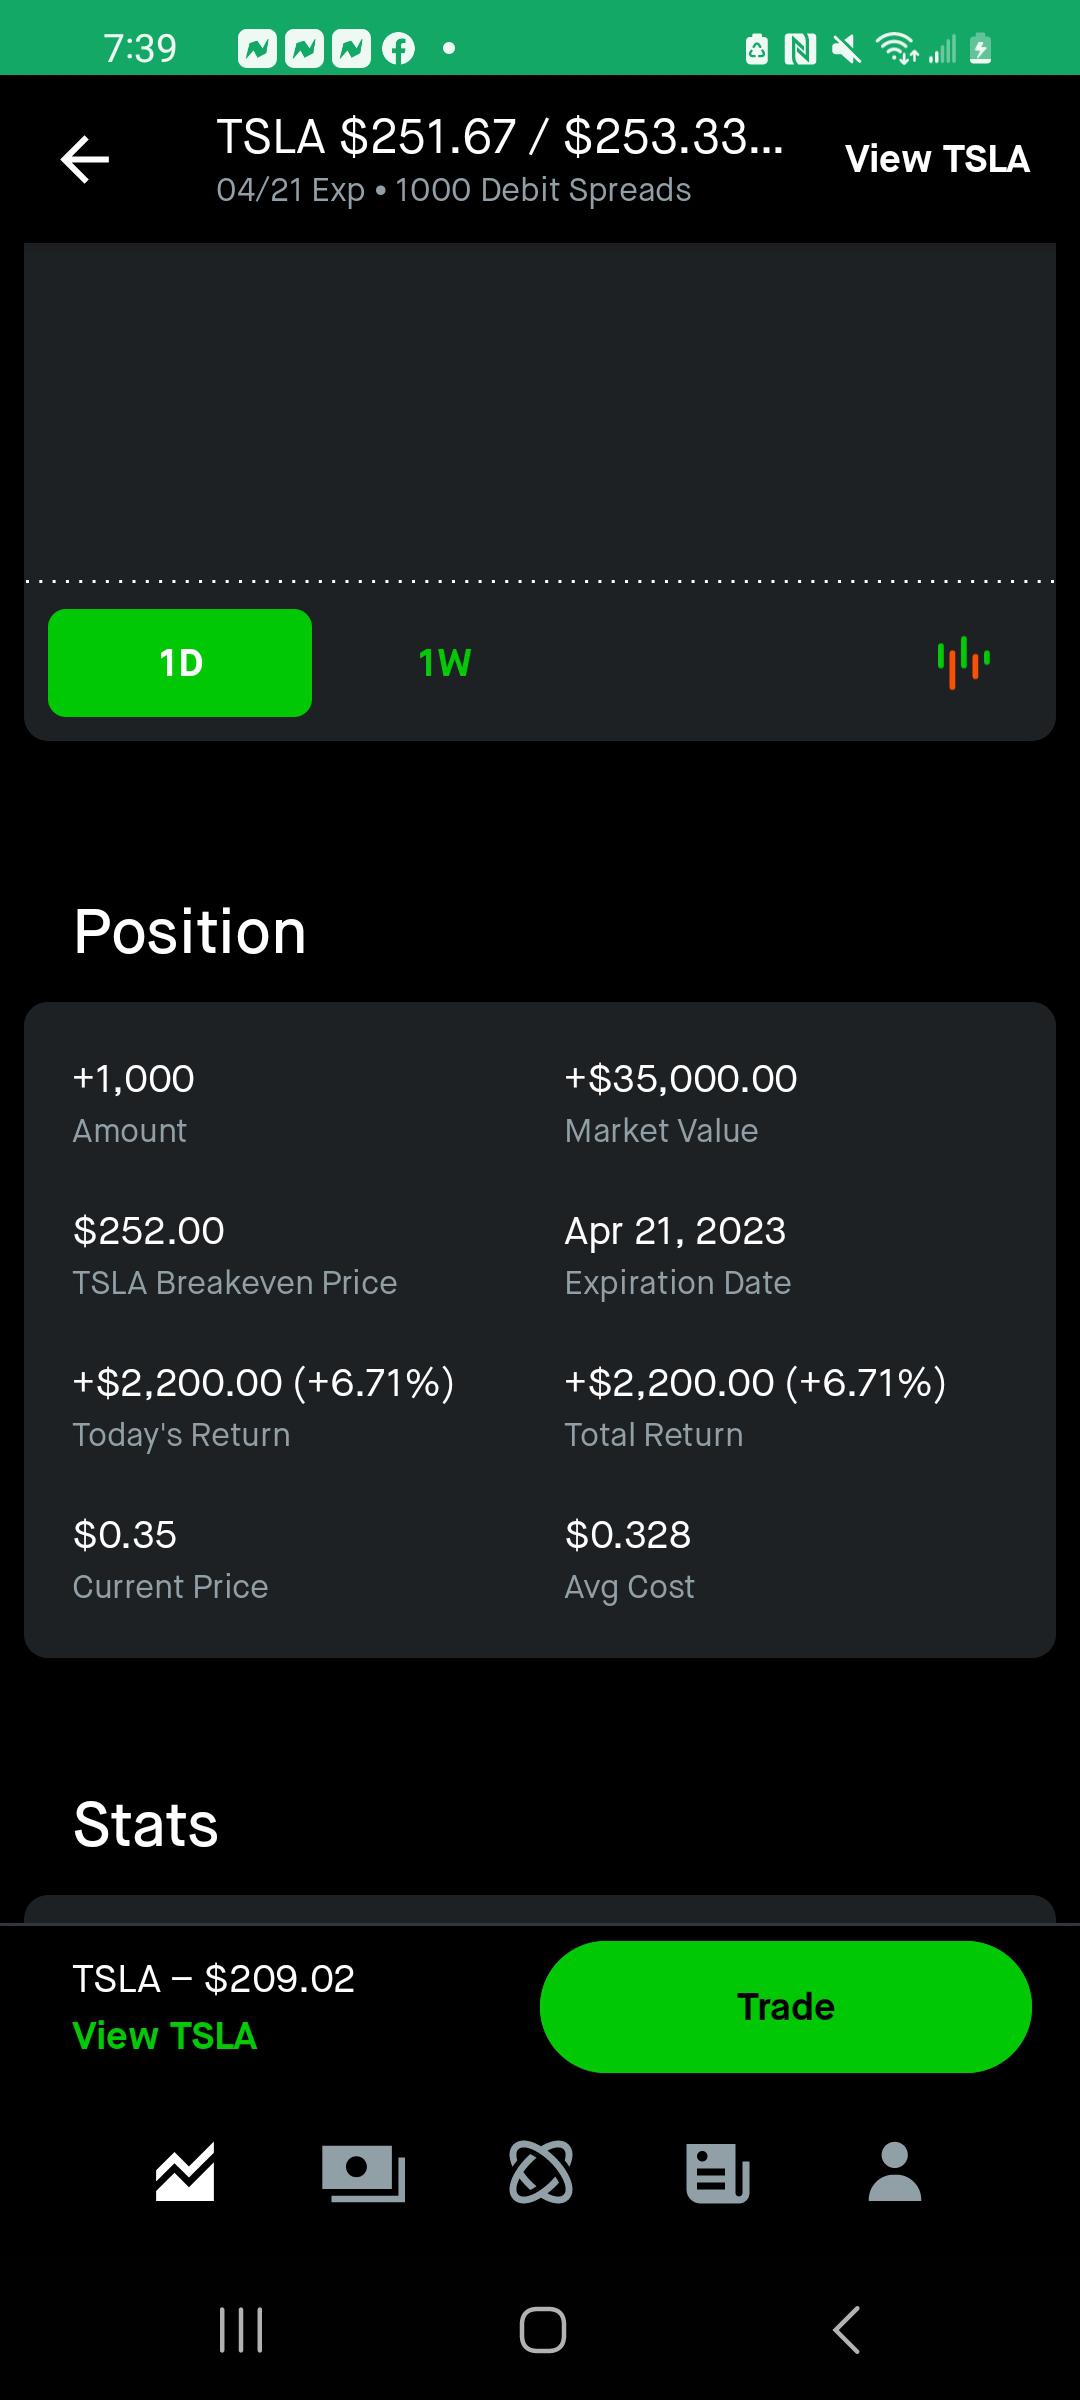Open the account profile tab icon

tap(895, 2172)
